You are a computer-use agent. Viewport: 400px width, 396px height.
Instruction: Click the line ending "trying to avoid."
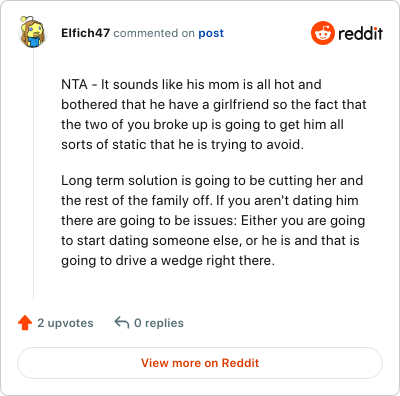coord(182,145)
